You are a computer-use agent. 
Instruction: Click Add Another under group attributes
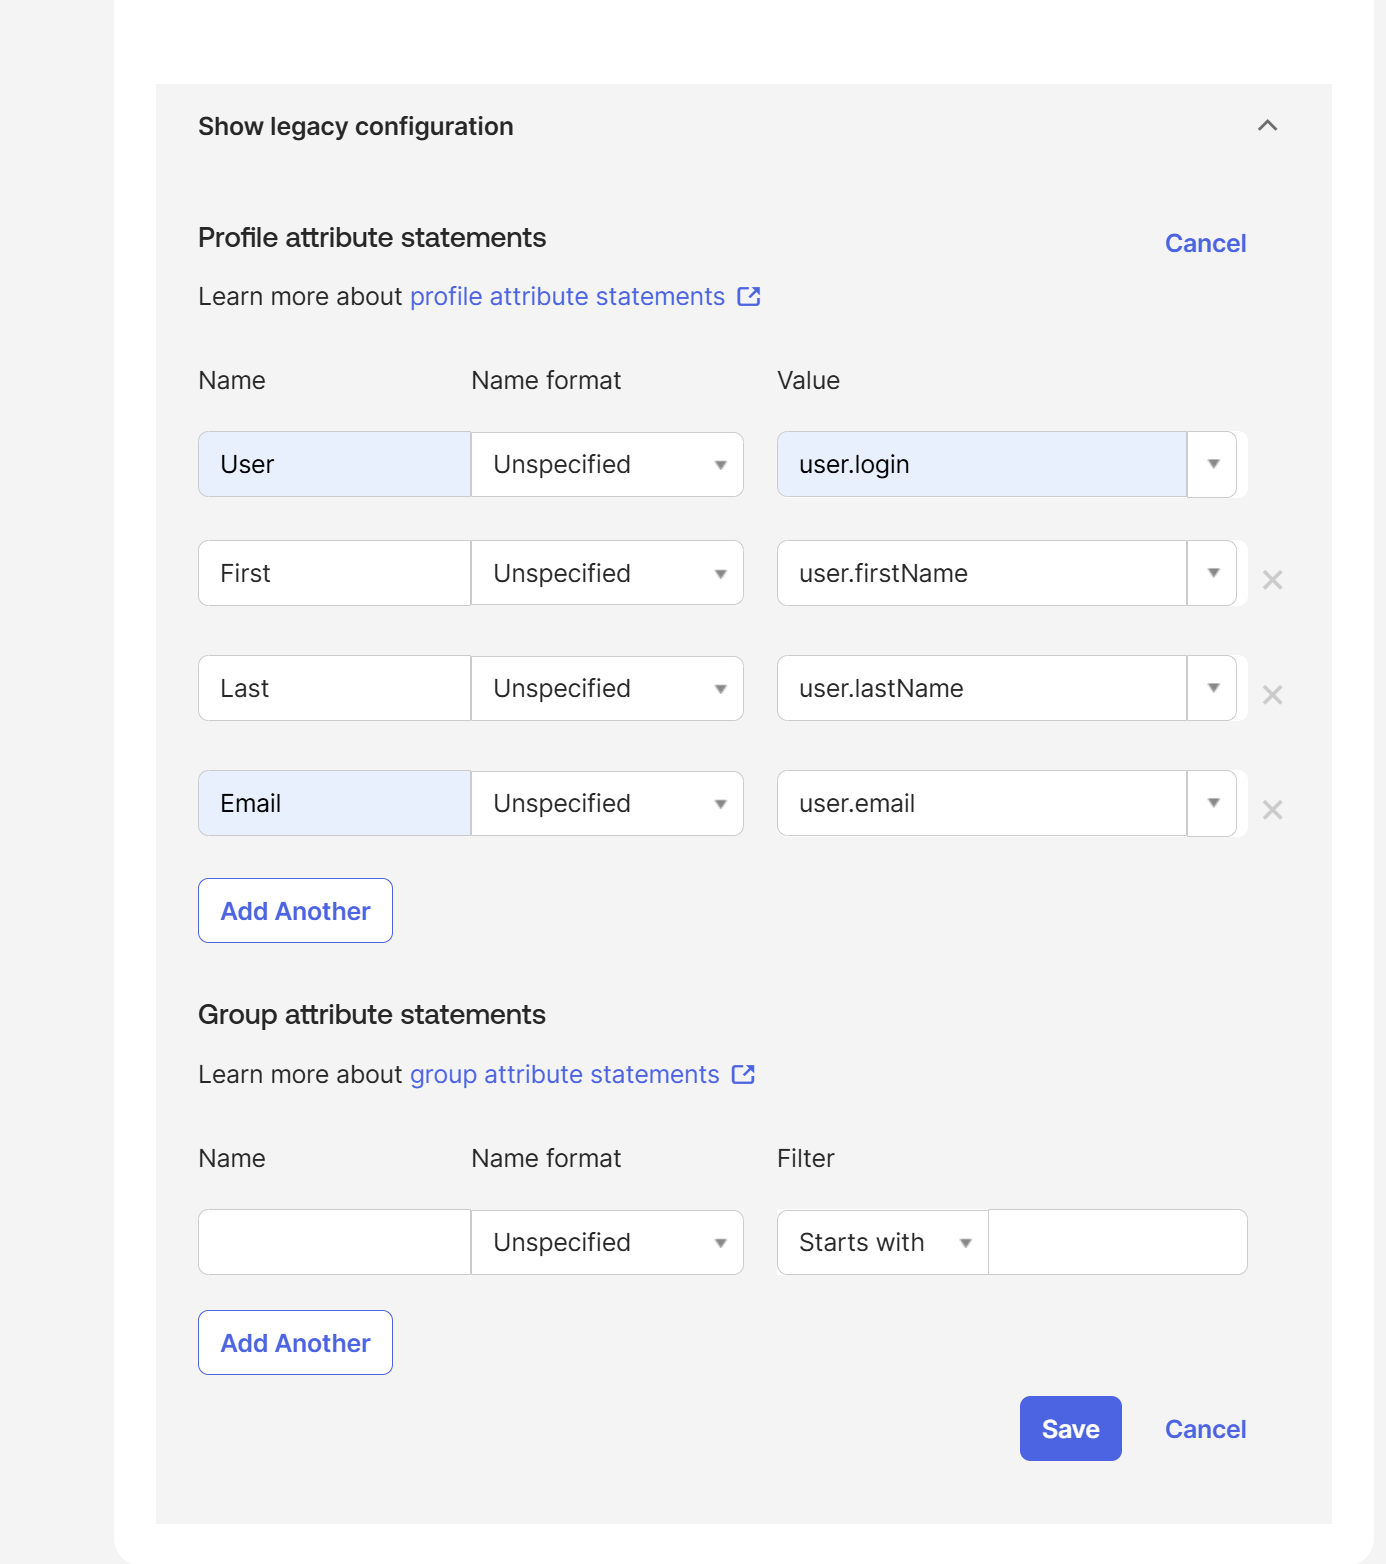(295, 1343)
